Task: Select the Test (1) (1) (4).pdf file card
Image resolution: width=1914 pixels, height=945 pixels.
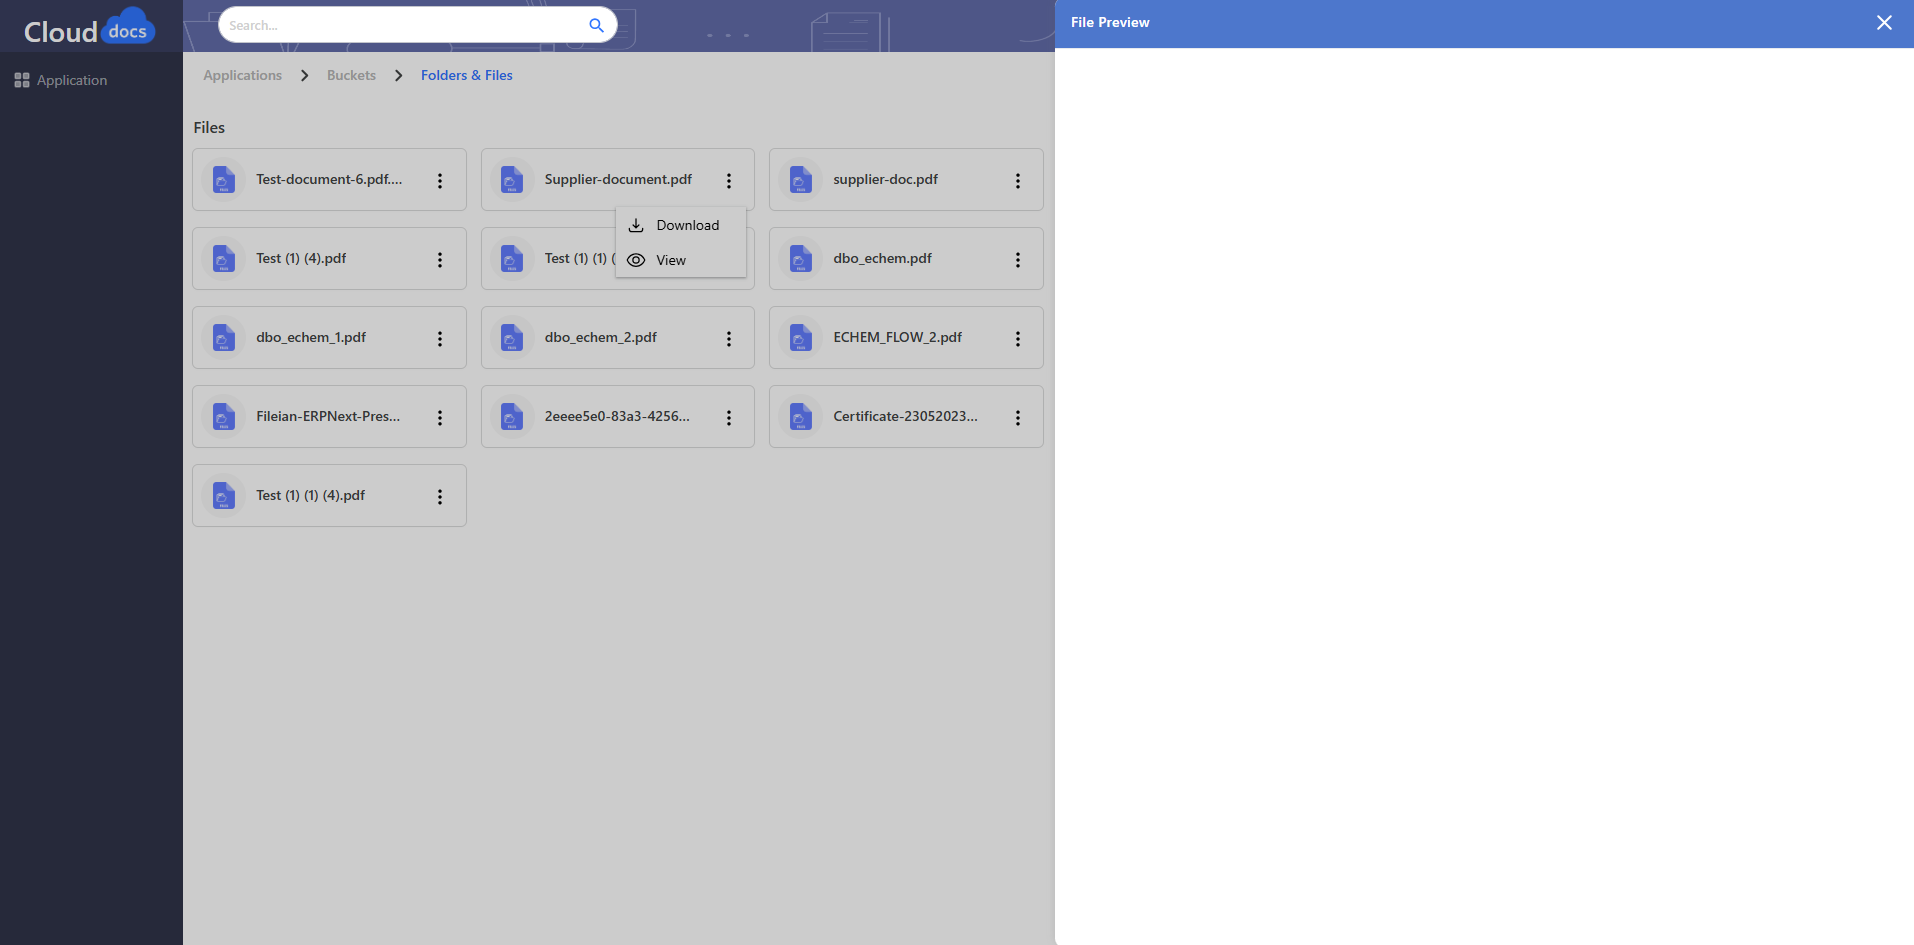Action: [x=310, y=496]
